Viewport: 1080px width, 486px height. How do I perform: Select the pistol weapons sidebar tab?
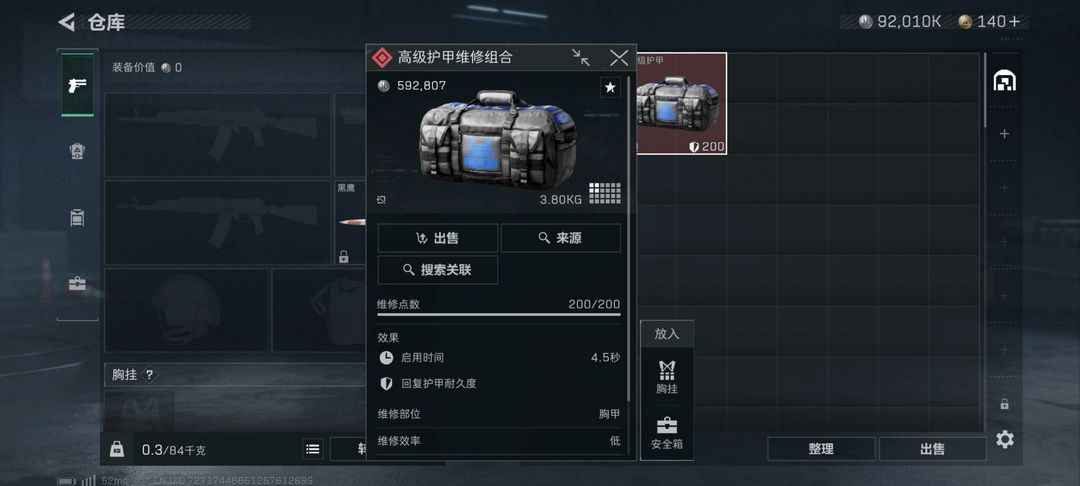77,85
